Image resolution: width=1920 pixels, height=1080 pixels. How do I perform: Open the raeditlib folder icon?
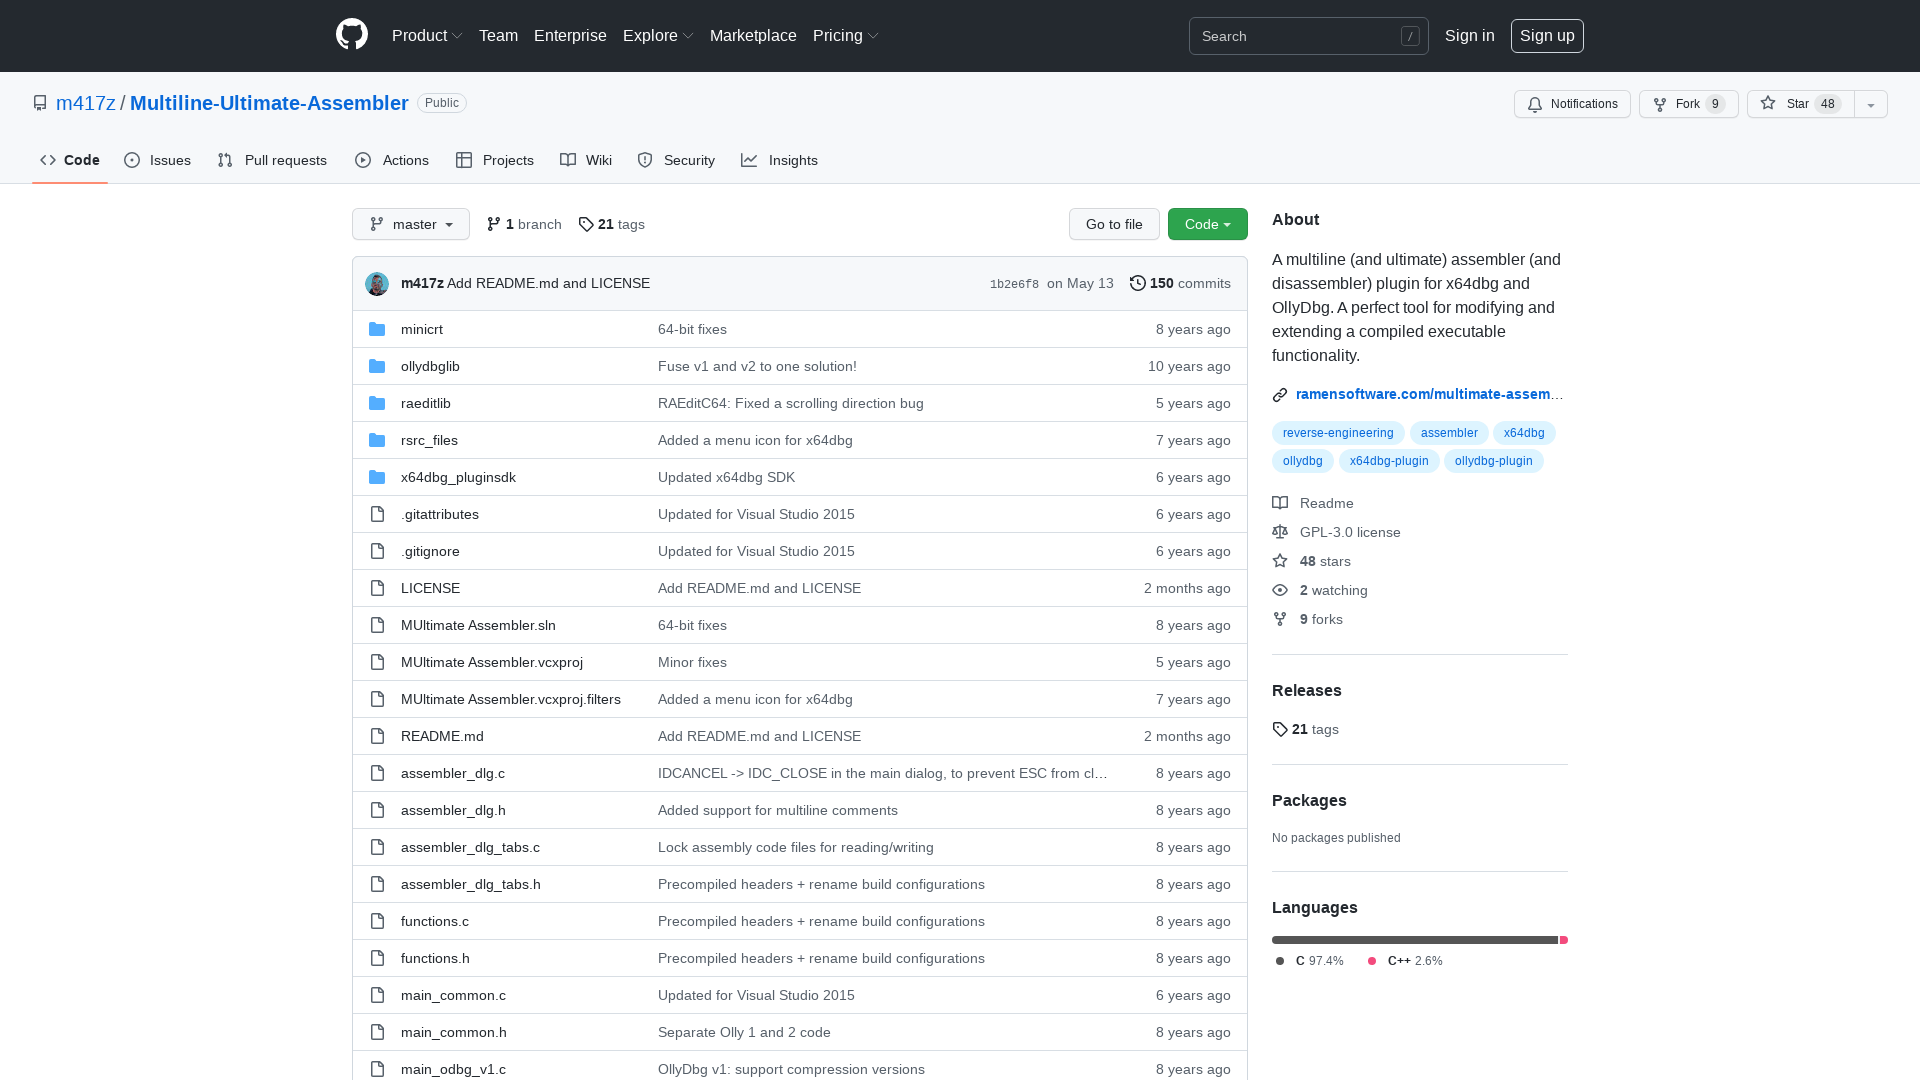pos(377,403)
